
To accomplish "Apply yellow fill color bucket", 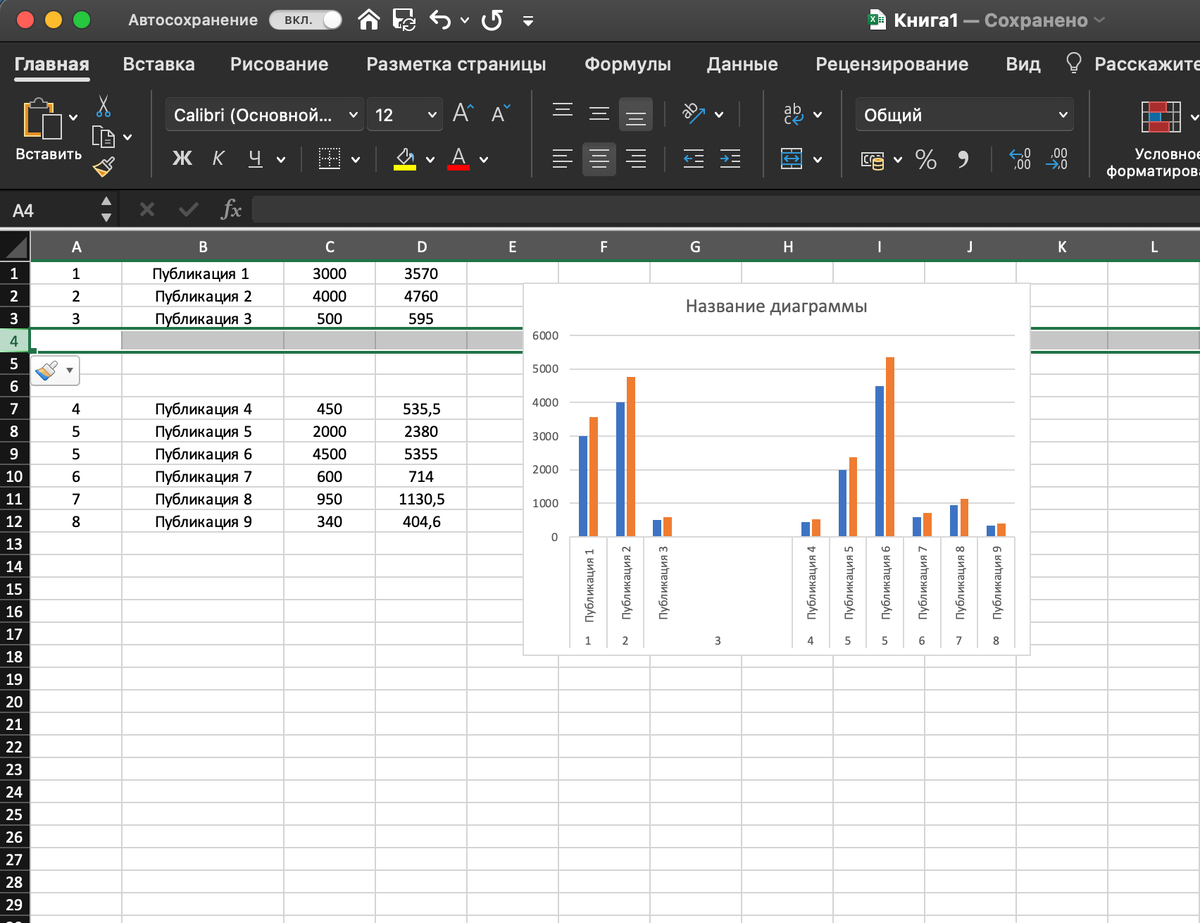I will [405, 159].
